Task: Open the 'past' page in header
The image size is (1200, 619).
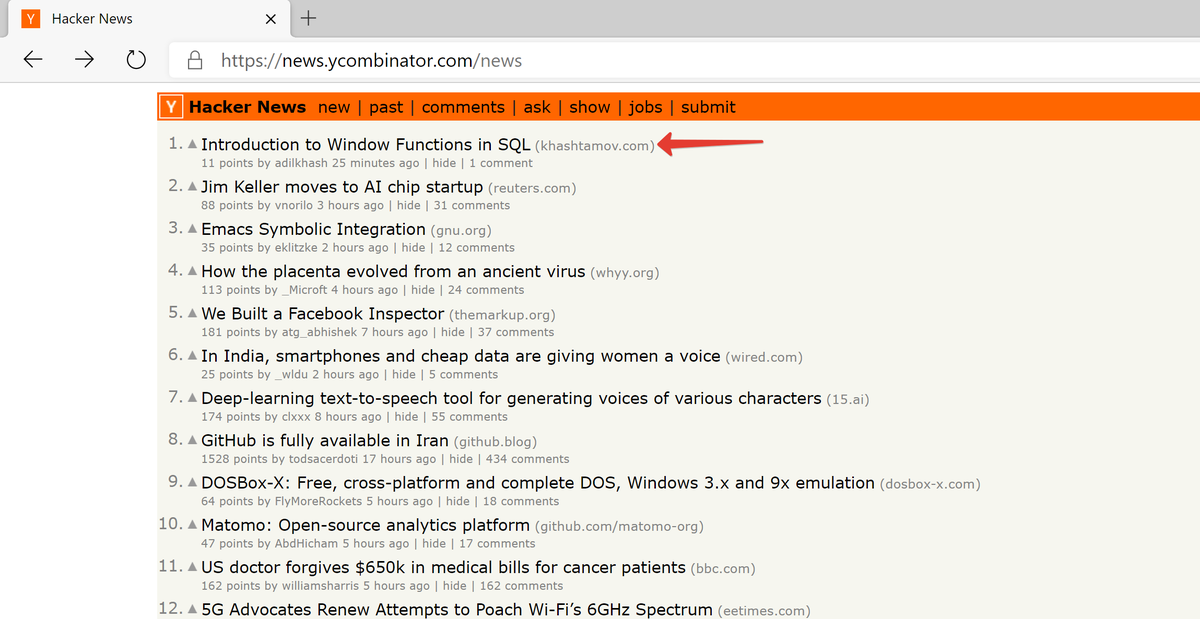Action: click(386, 107)
